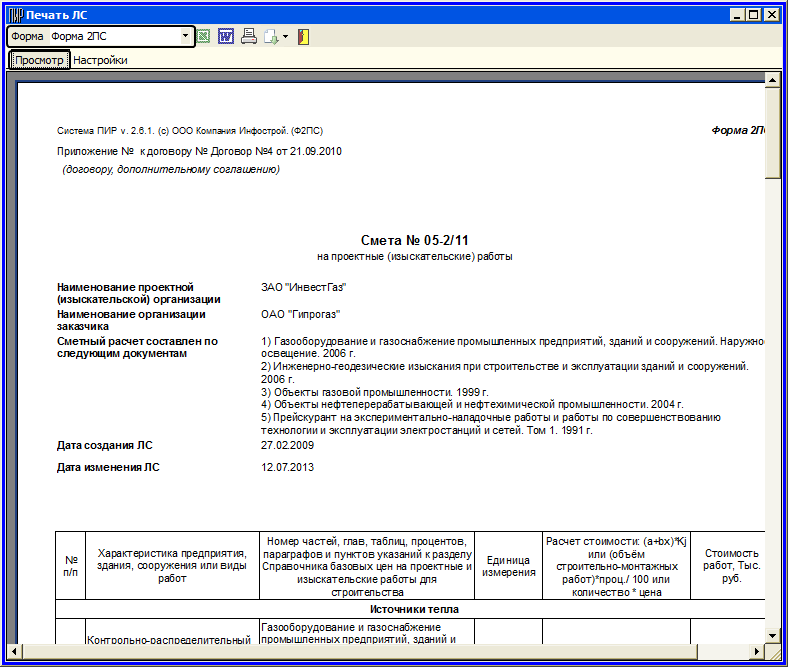Viewport: 788px width, 667px height.
Task: Export the report to Excel
Action: coord(204,37)
